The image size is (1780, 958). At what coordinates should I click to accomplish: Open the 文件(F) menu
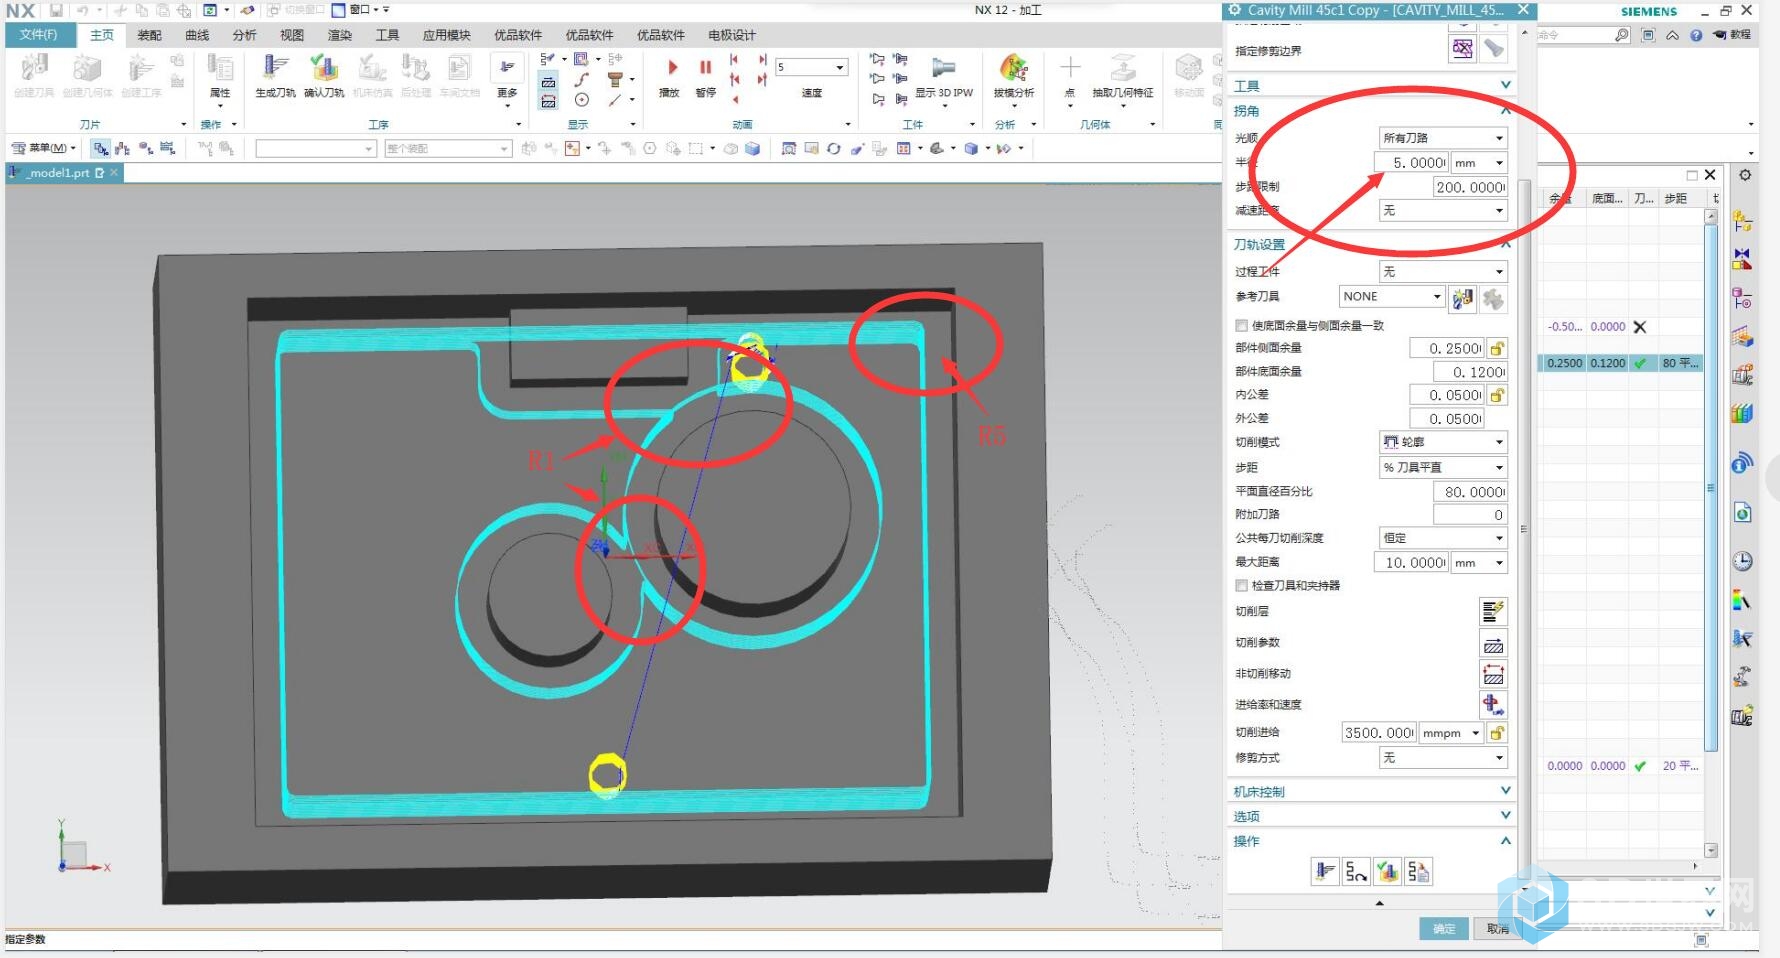point(38,35)
